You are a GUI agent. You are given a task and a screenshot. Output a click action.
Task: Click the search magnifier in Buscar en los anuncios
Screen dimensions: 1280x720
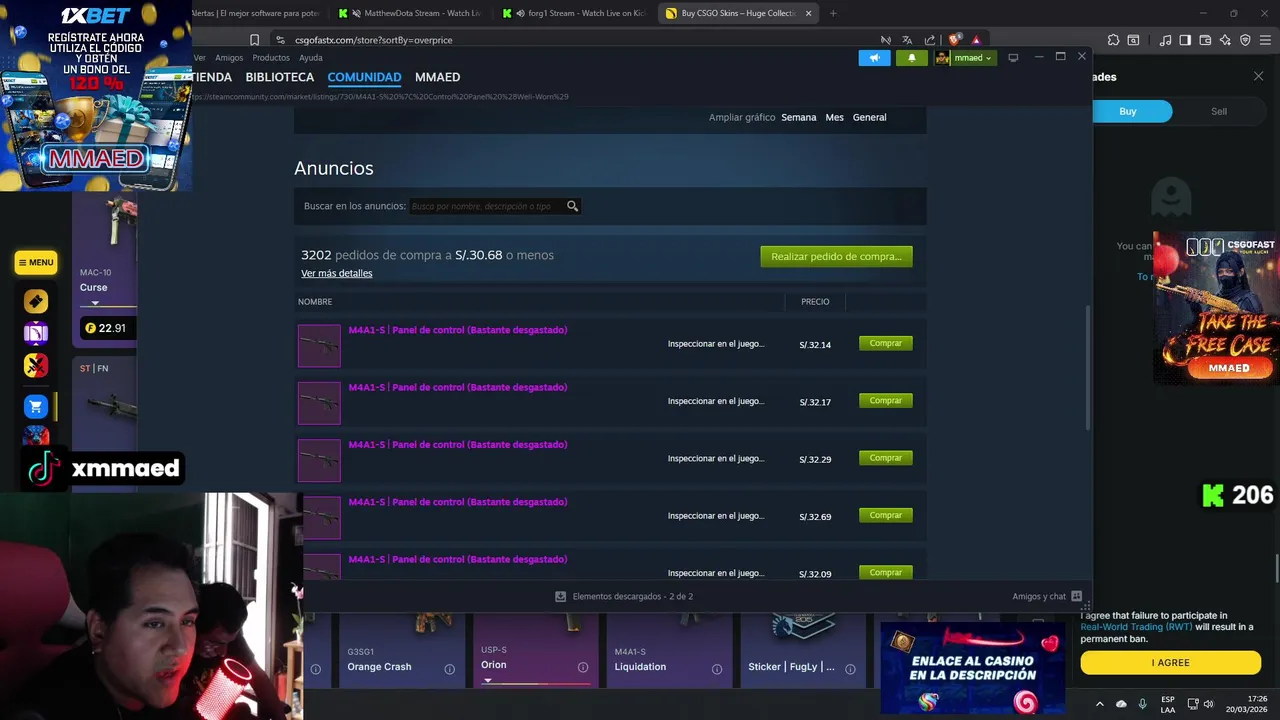click(572, 206)
